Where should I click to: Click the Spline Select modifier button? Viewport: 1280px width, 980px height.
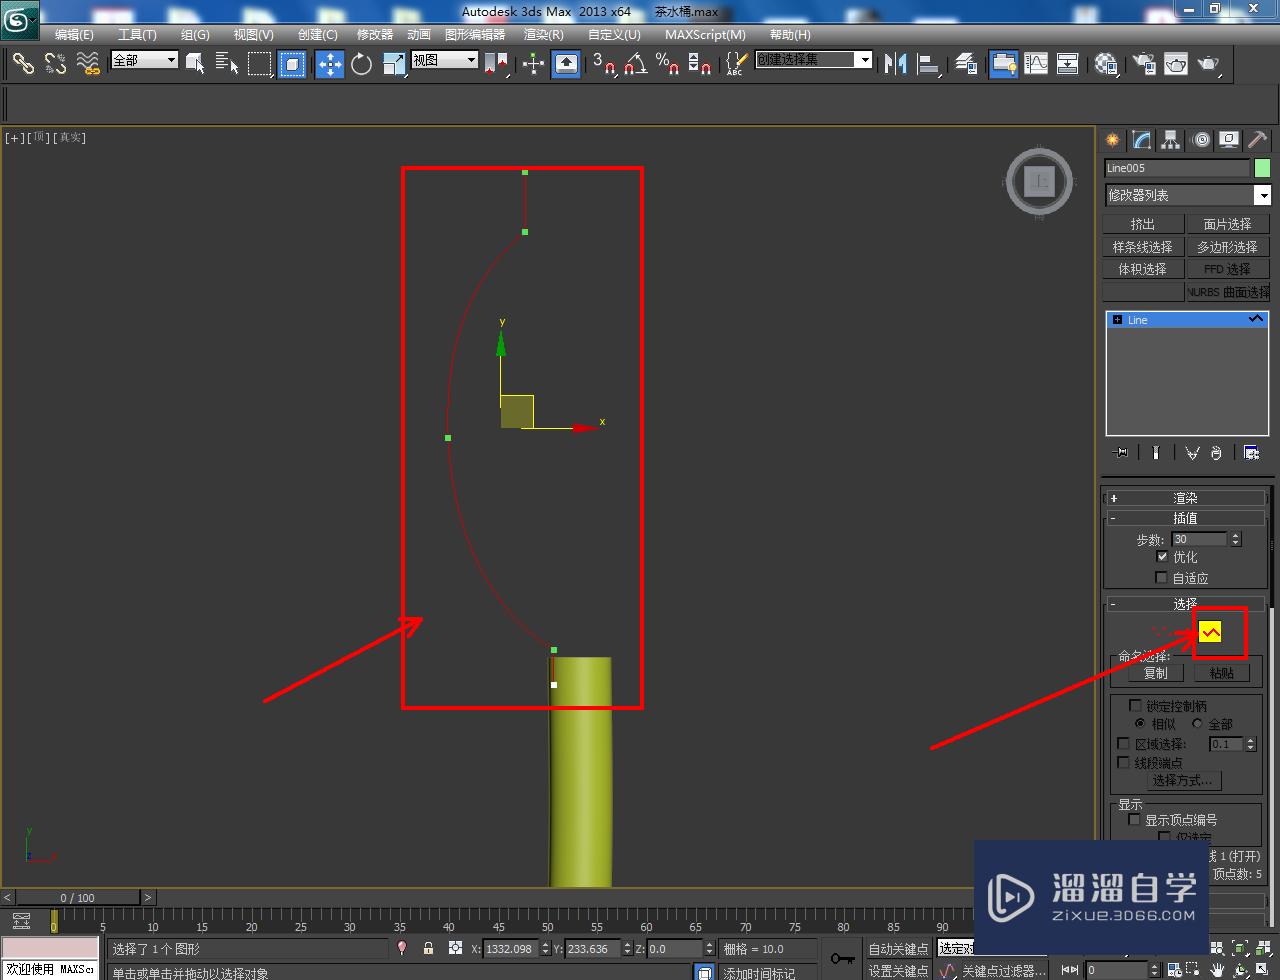(x=1143, y=246)
